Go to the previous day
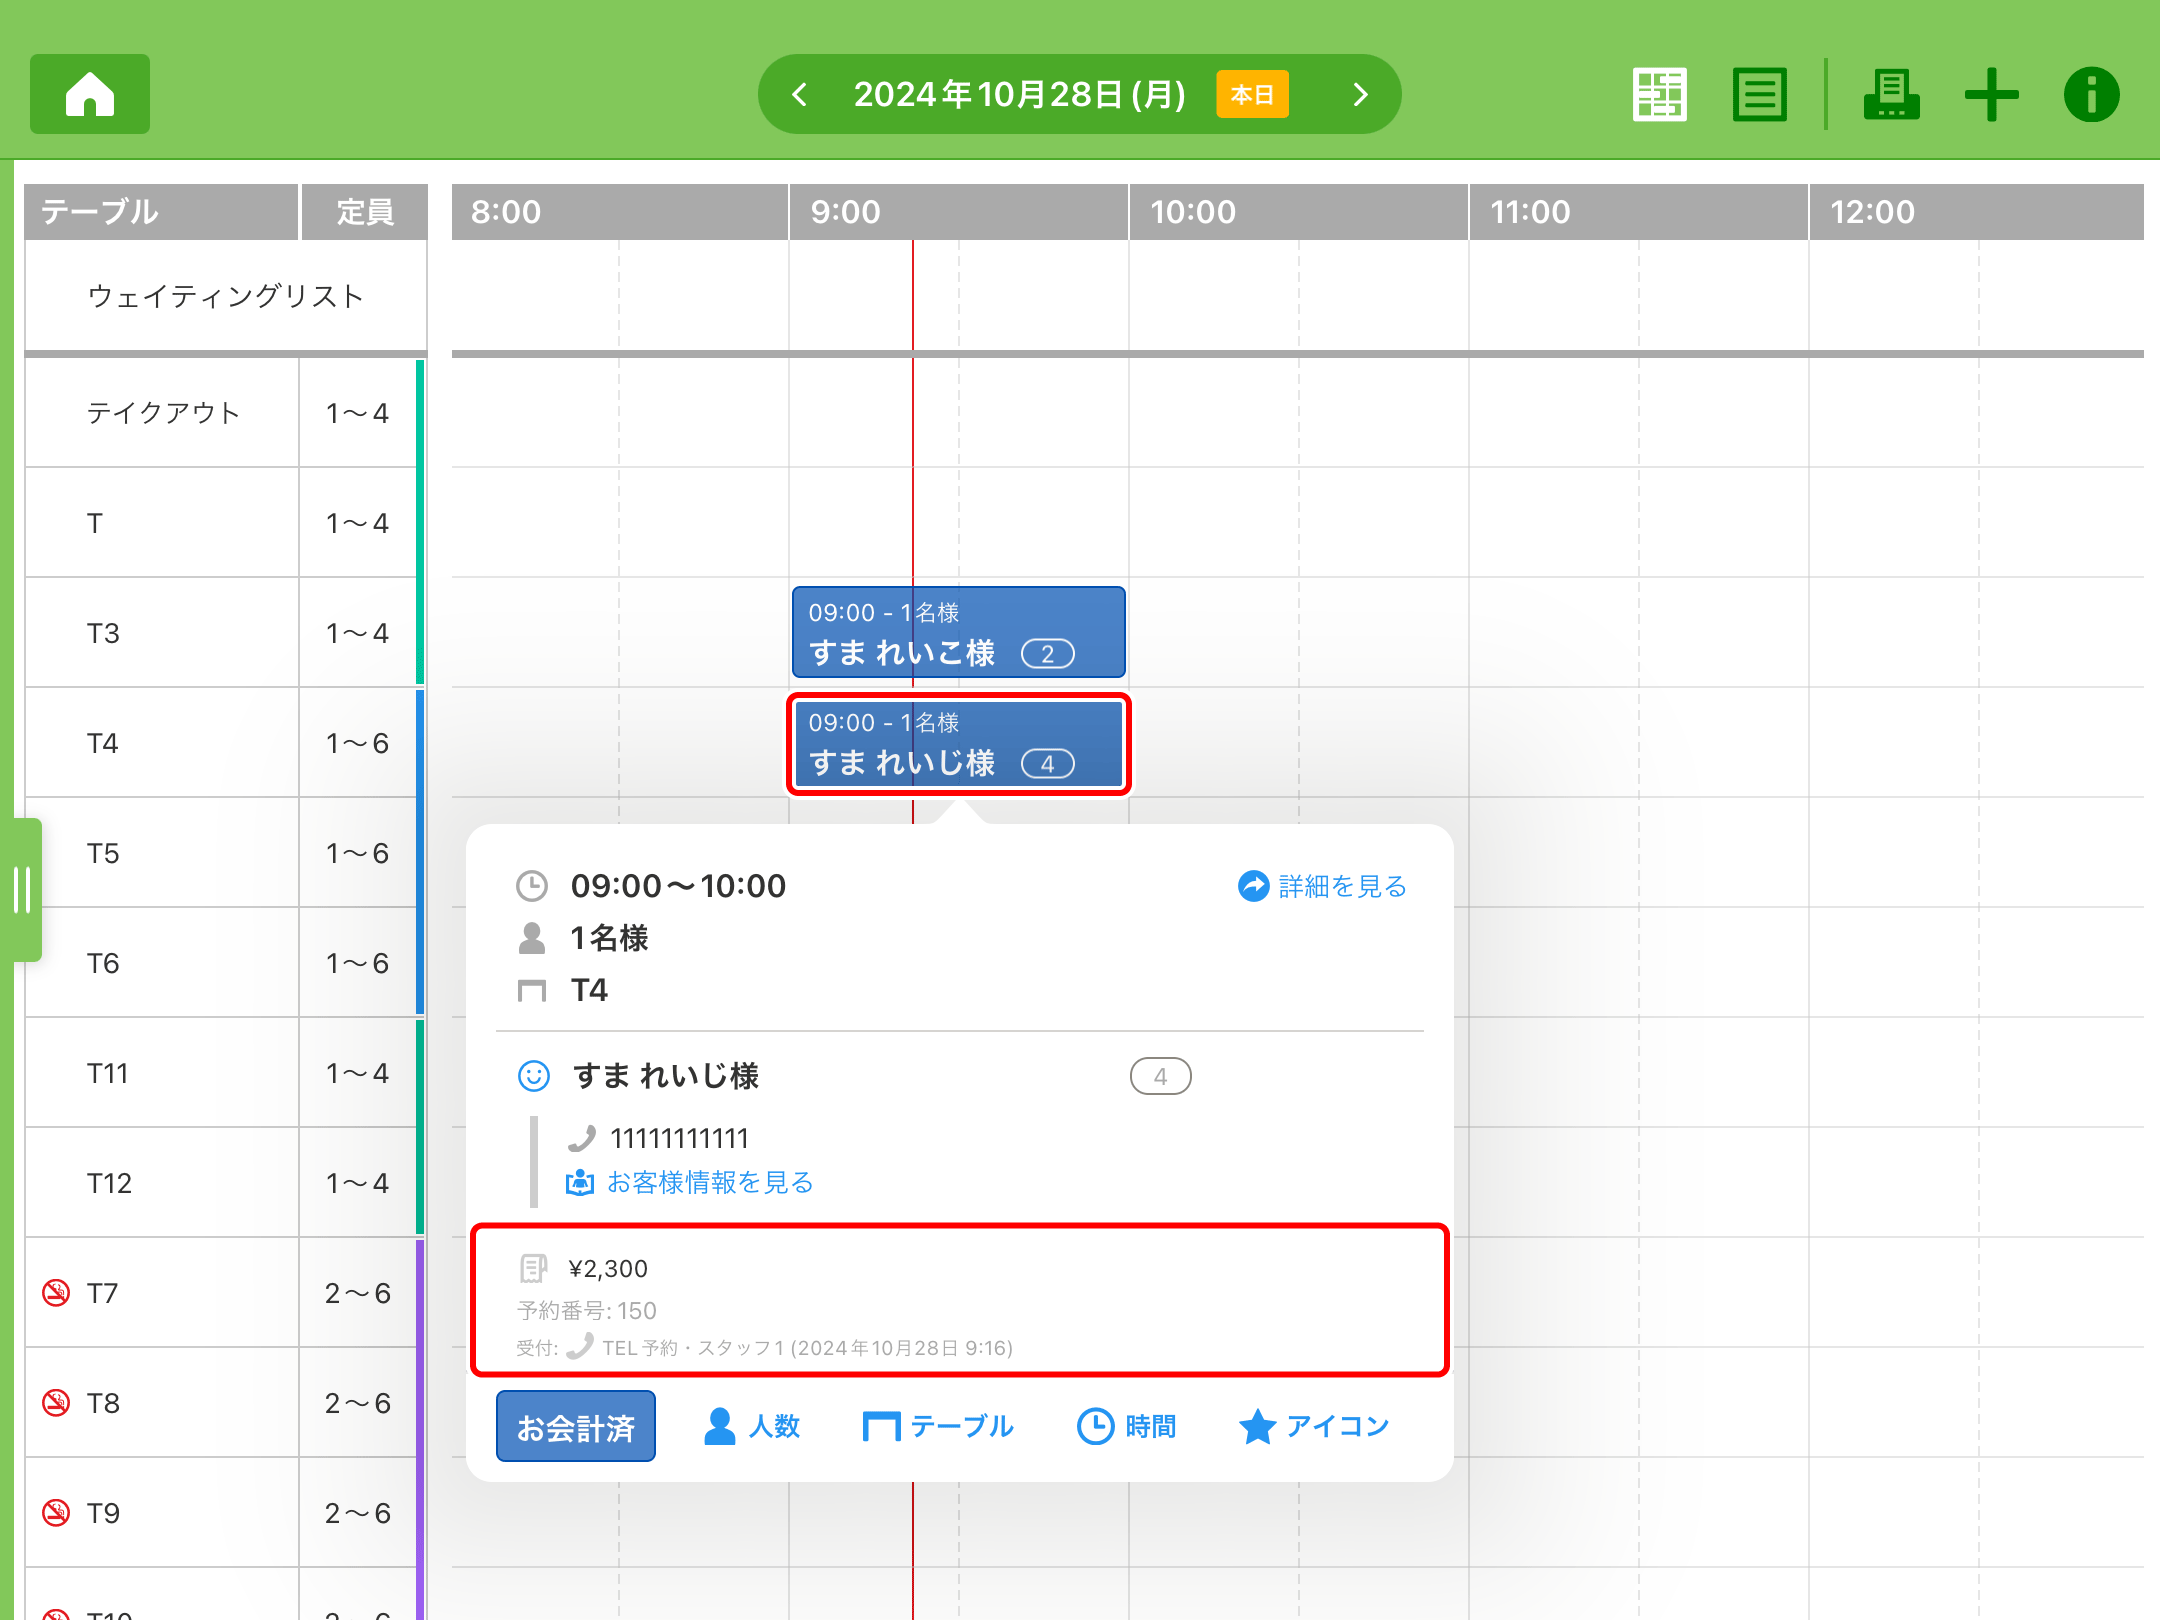Viewport: 2160px width, 1620px height. tap(799, 95)
